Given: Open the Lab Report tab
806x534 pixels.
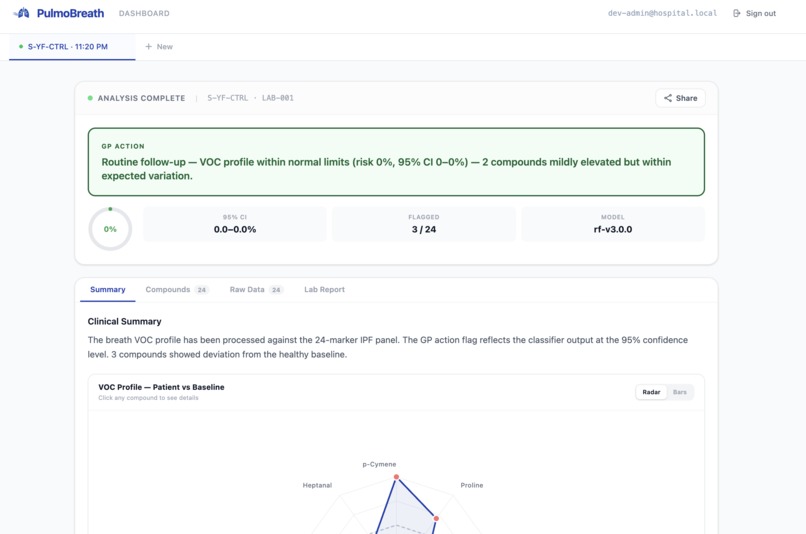Looking at the screenshot, I should tap(324, 289).
